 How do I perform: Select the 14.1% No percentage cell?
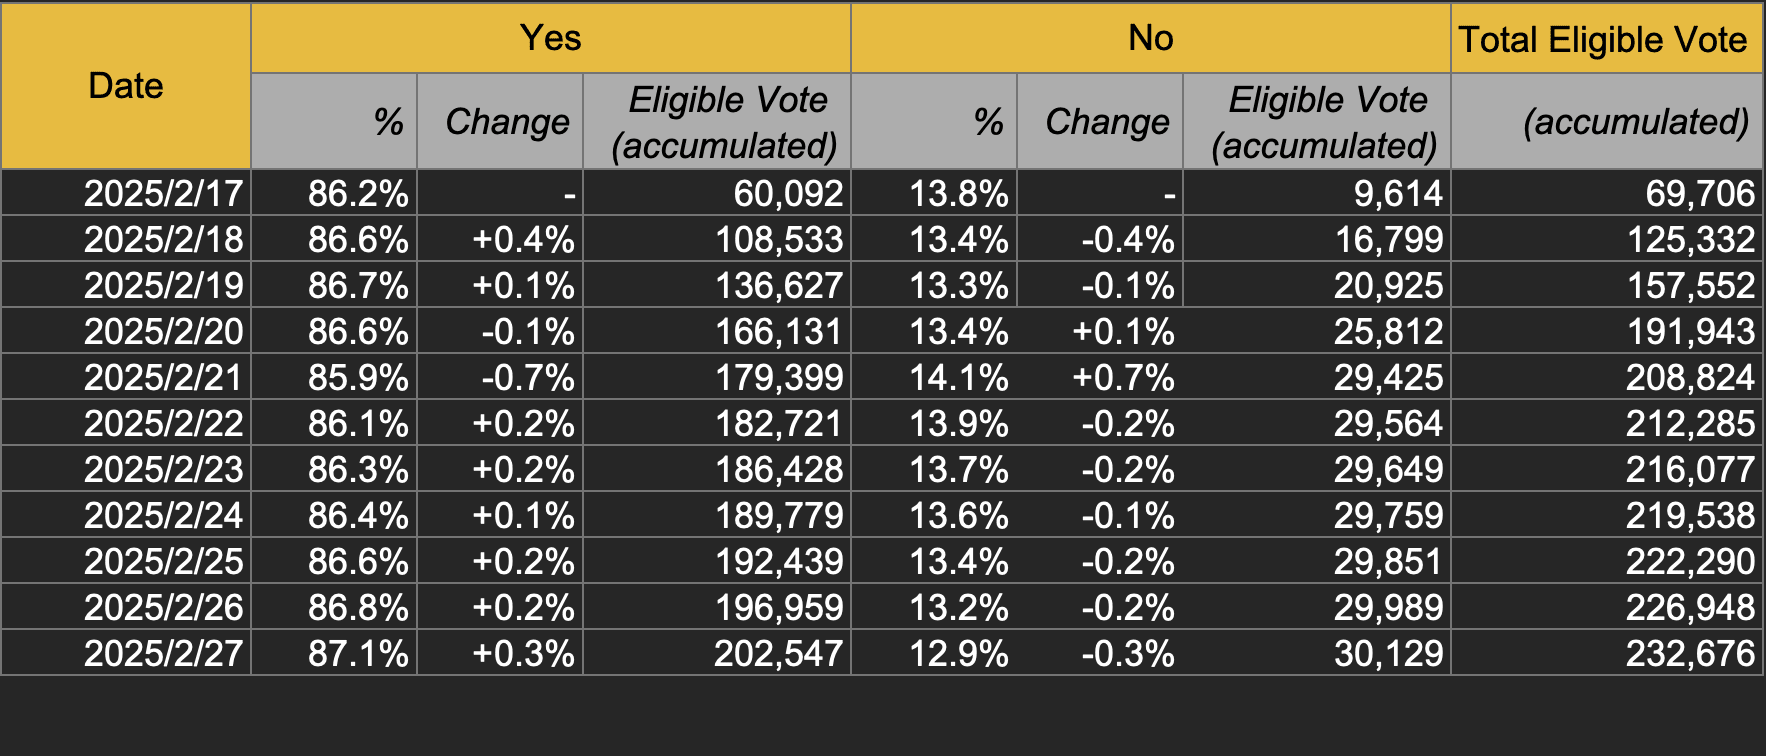click(958, 377)
